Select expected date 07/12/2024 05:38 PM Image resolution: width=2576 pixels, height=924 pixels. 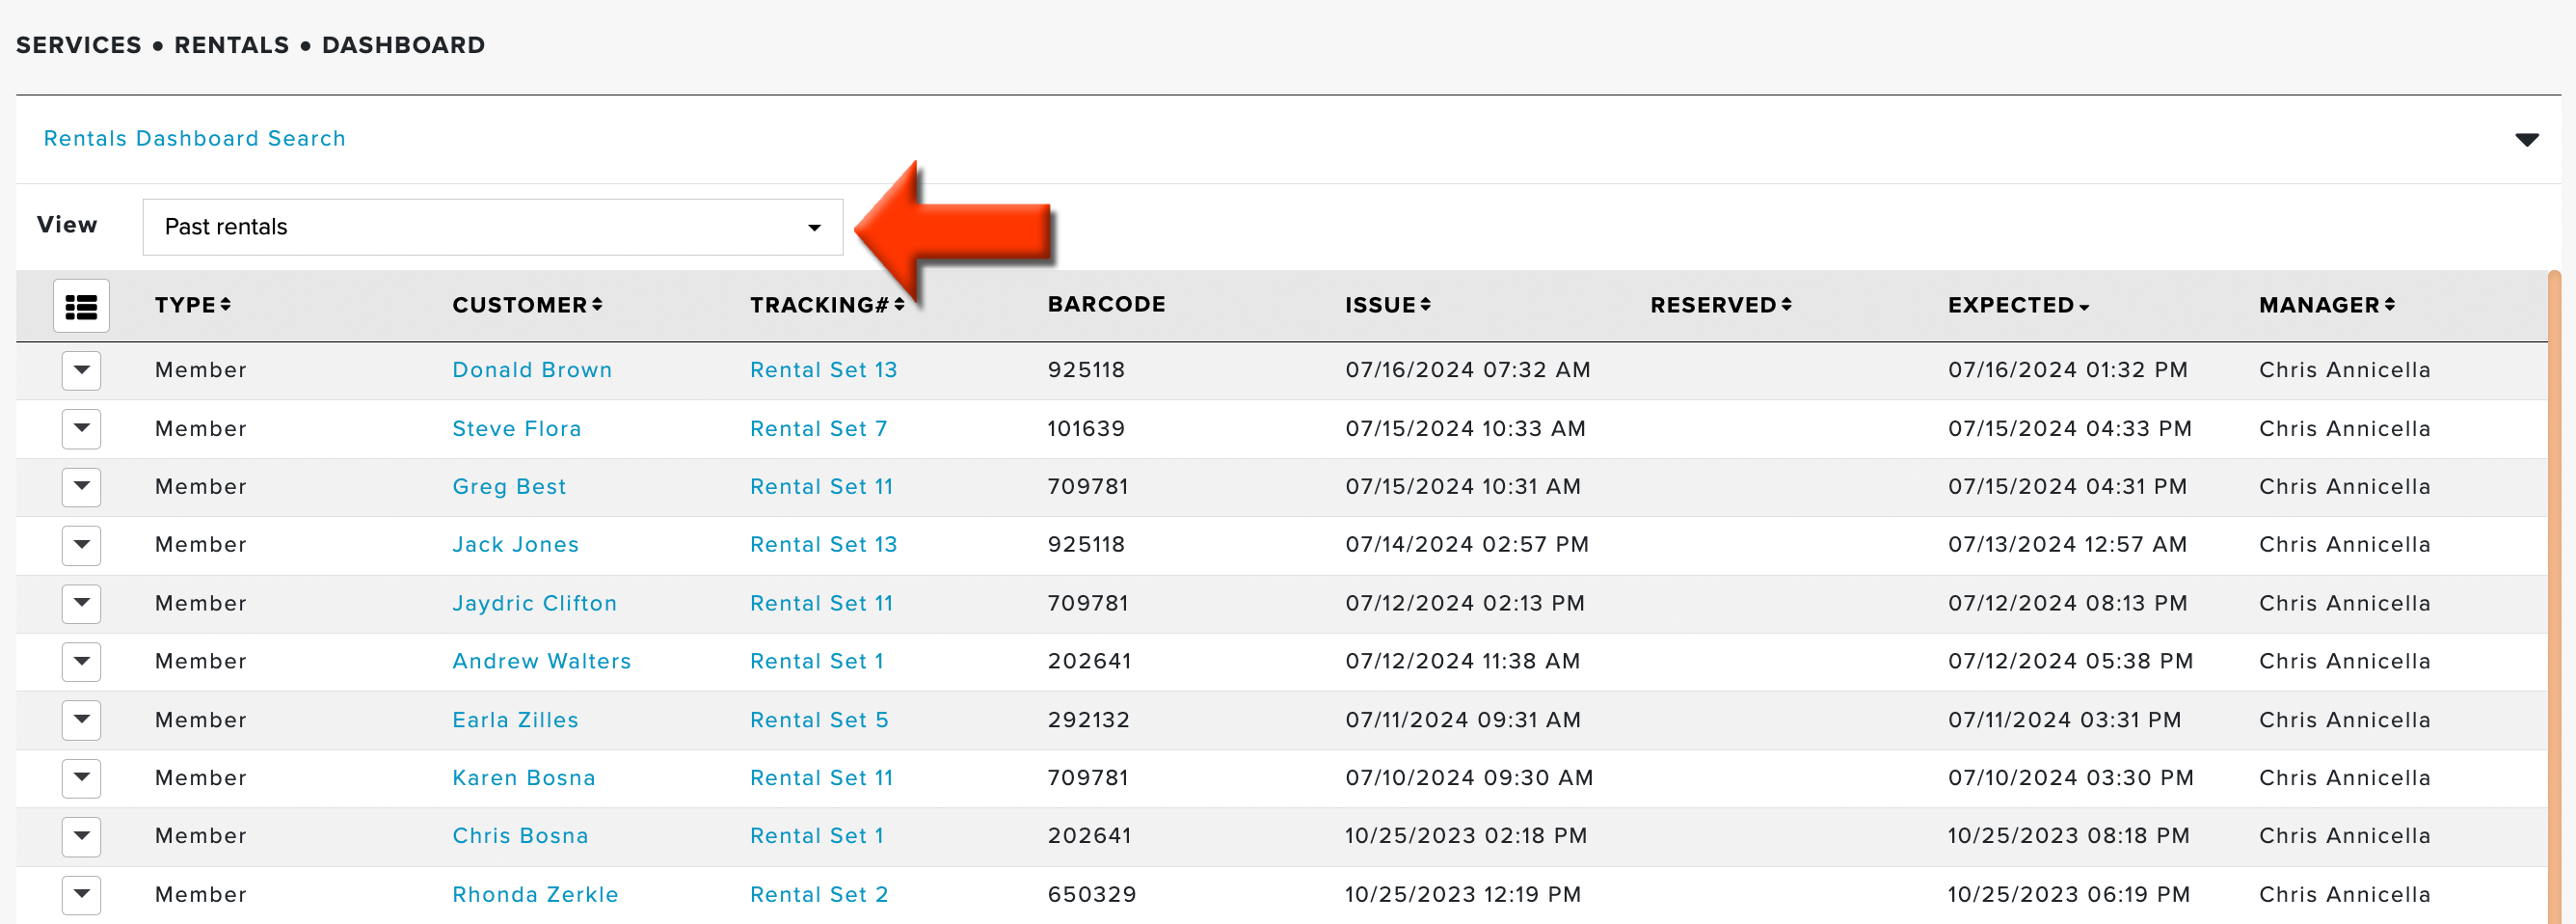coord(2070,662)
